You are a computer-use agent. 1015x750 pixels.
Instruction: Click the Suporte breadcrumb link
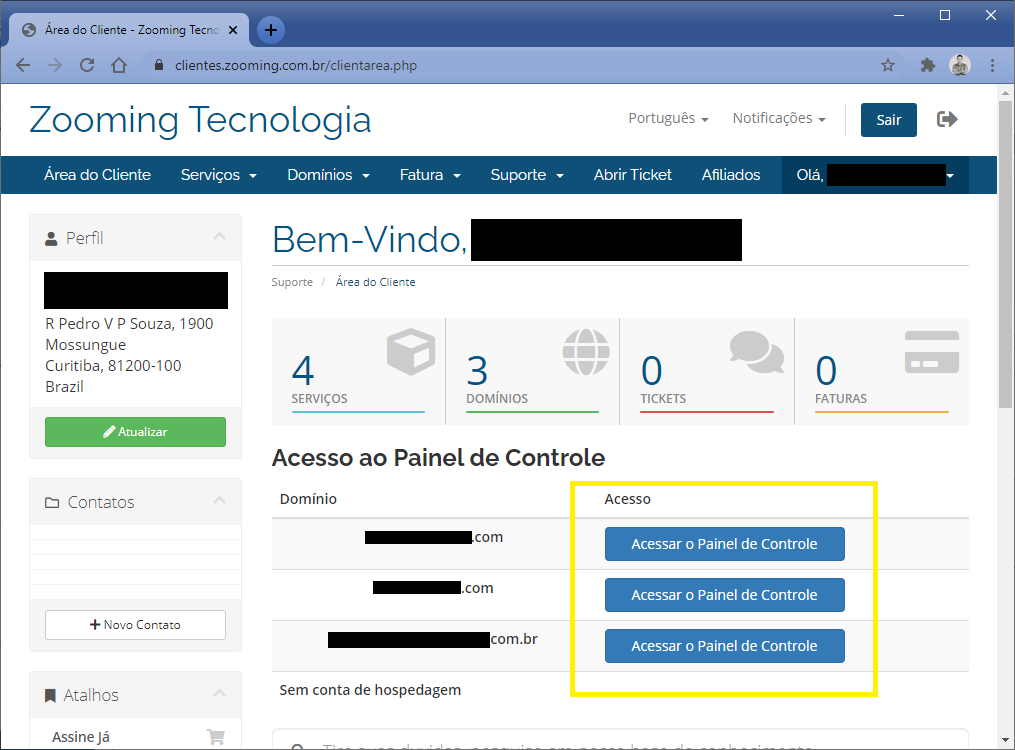pyautogui.click(x=292, y=282)
